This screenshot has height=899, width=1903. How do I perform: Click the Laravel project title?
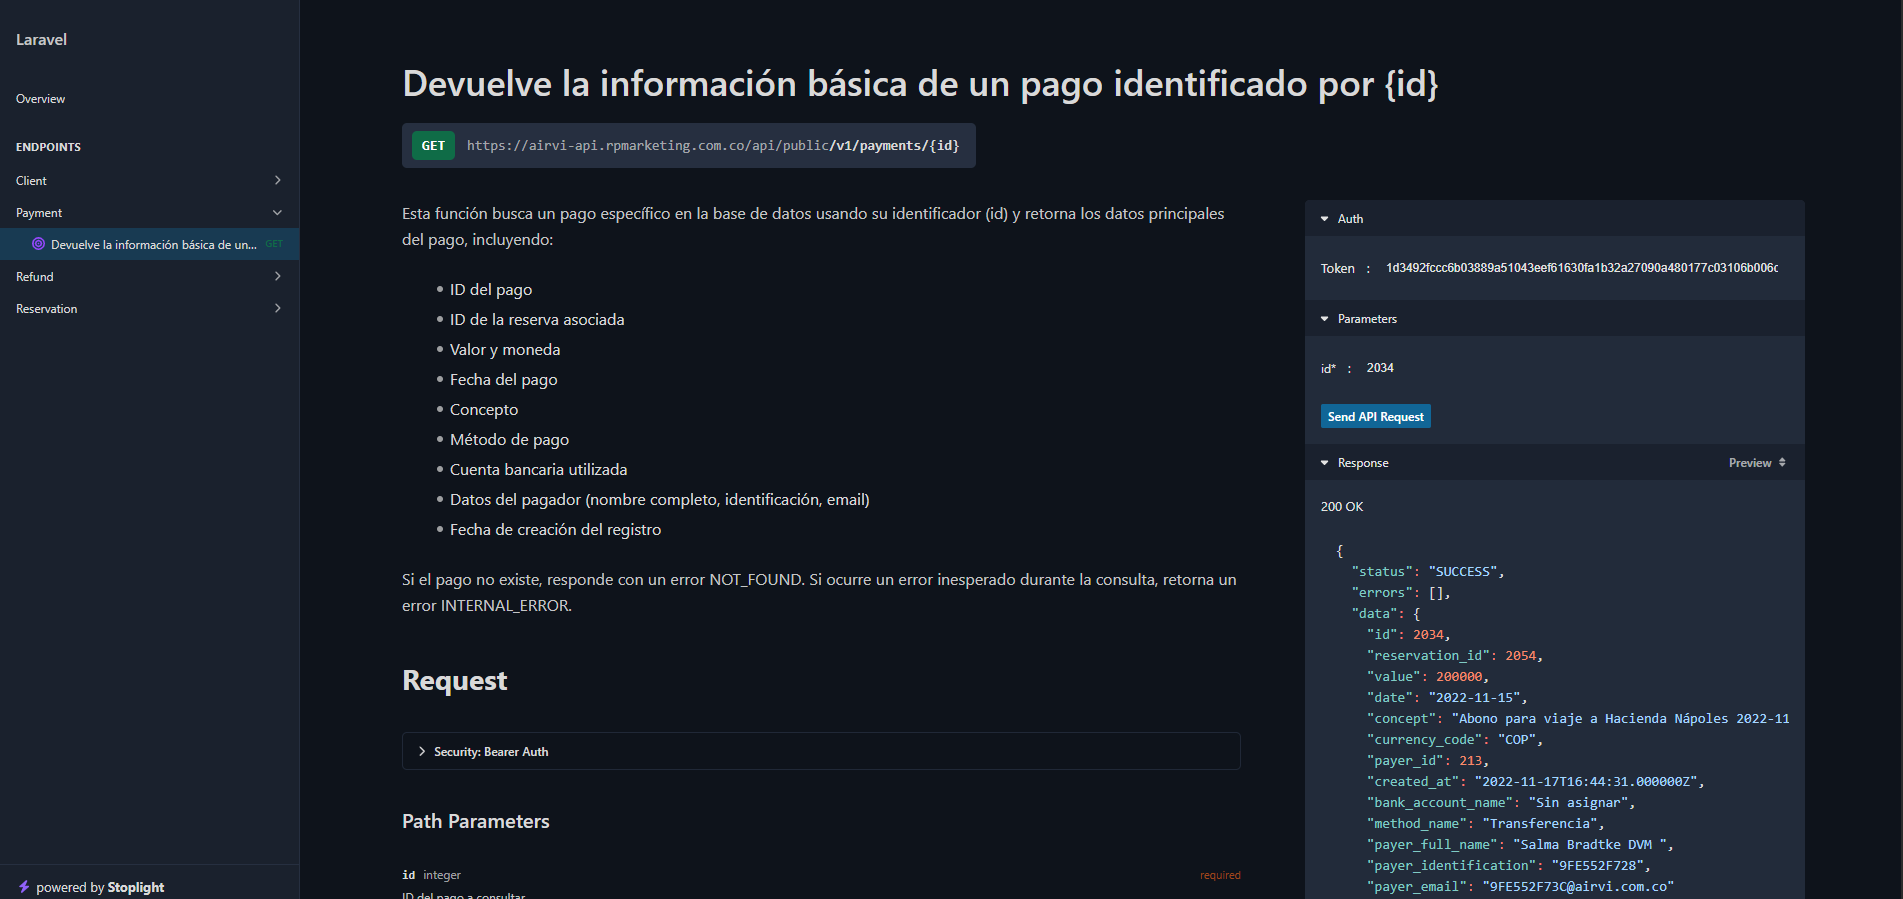[x=42, y=40]
